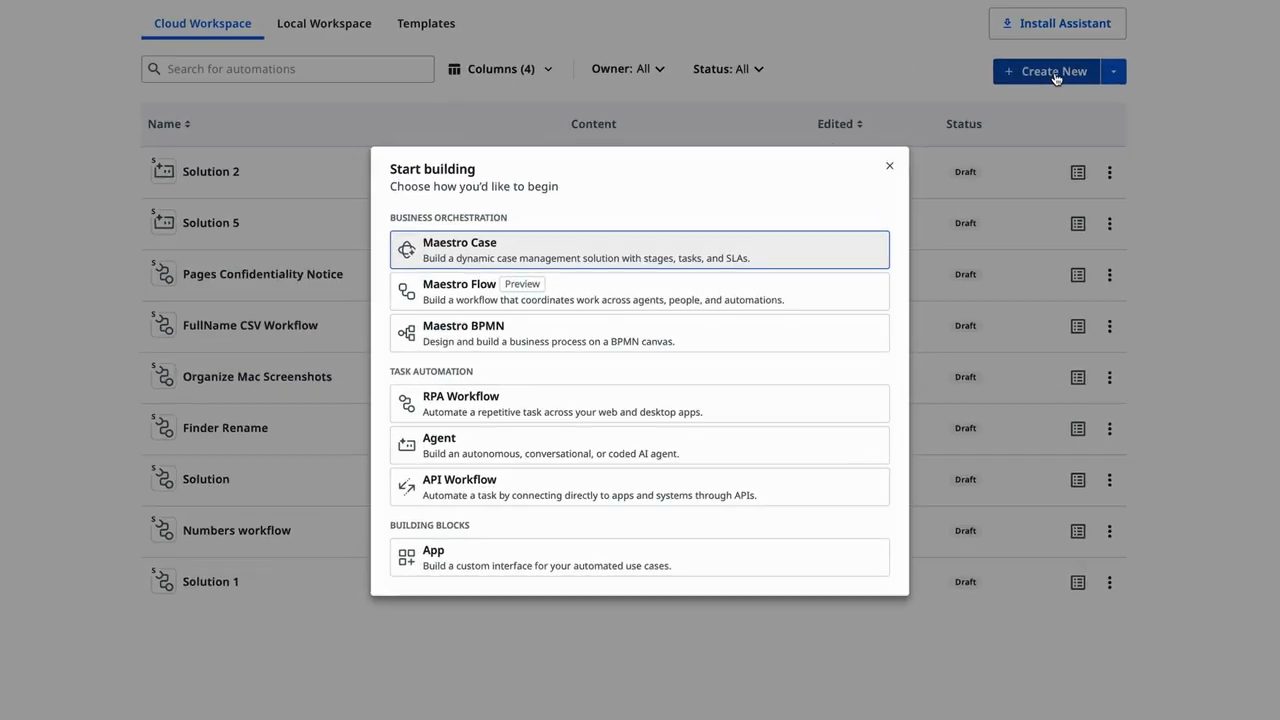Viewport: 1280px width, 720px height.
Task: Pick the RPA Workflow icon
Action: 406,403
